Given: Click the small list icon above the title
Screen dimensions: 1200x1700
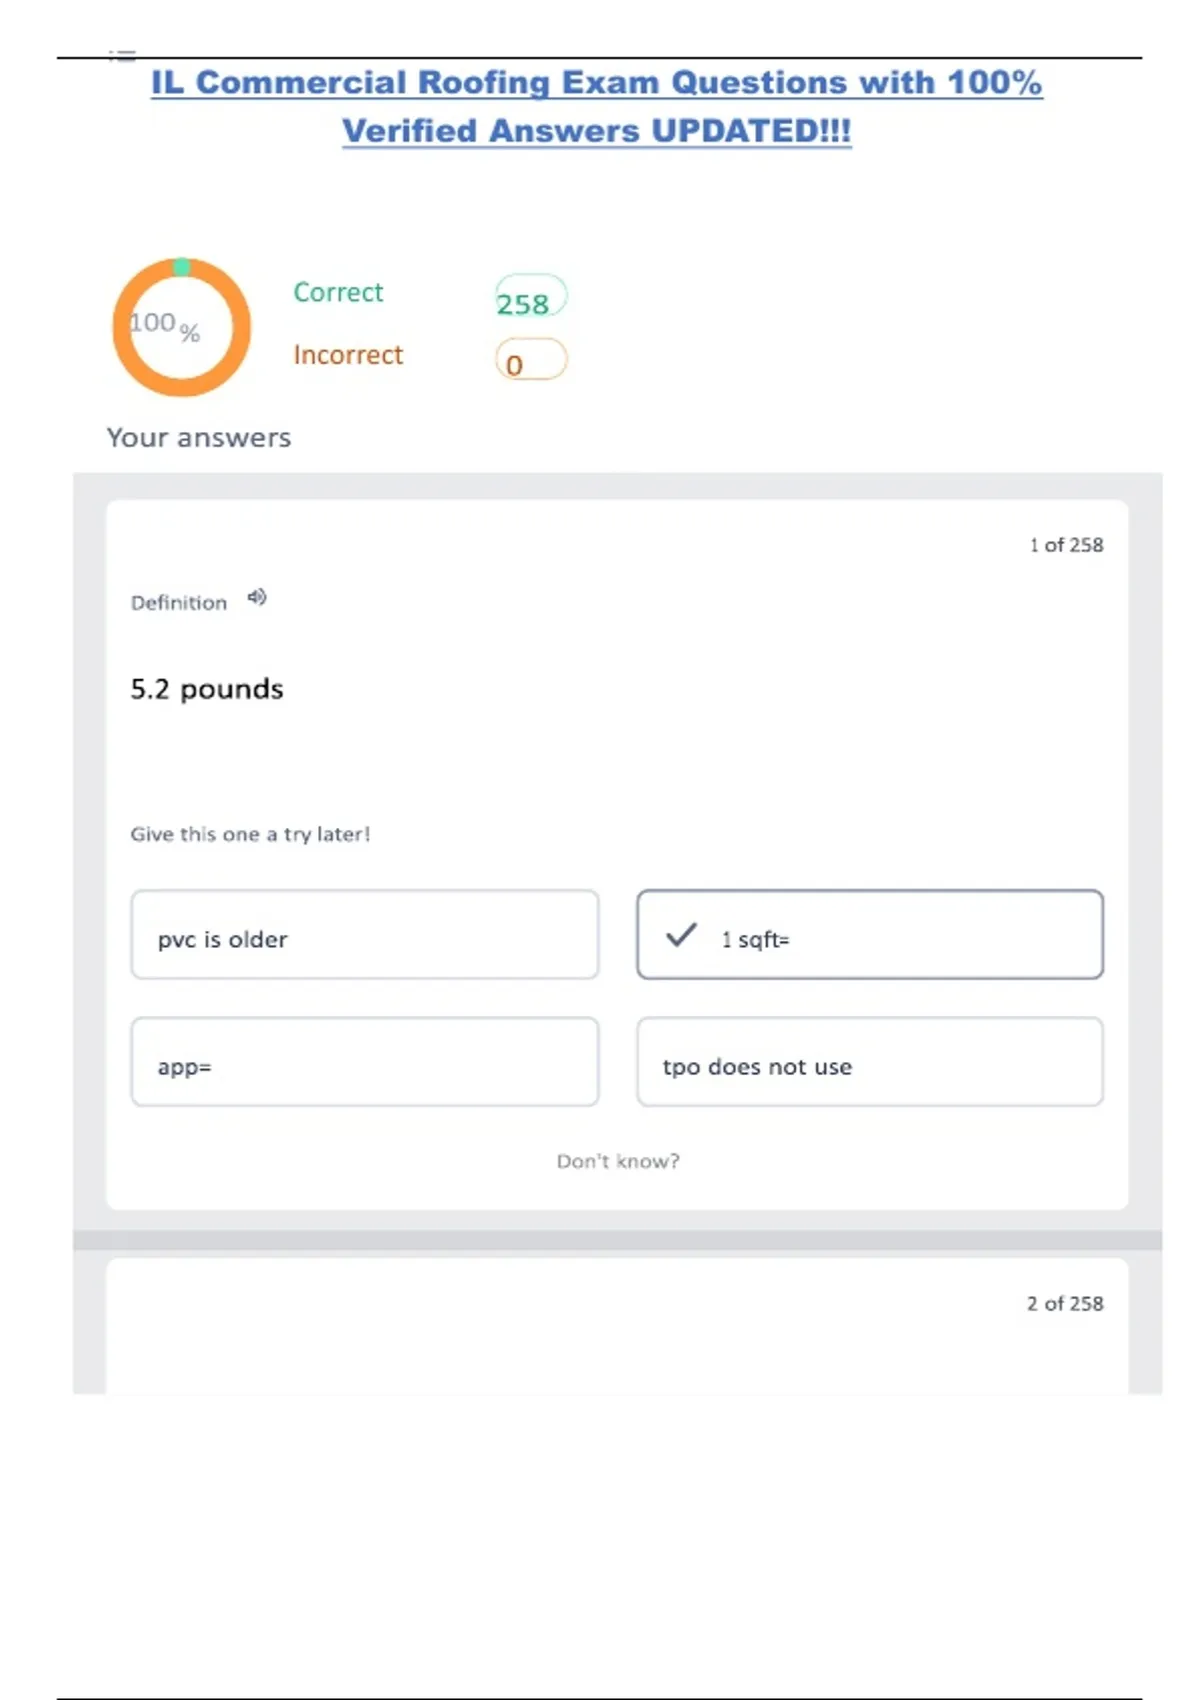Looking at the screenshot, I should (122, 56).
